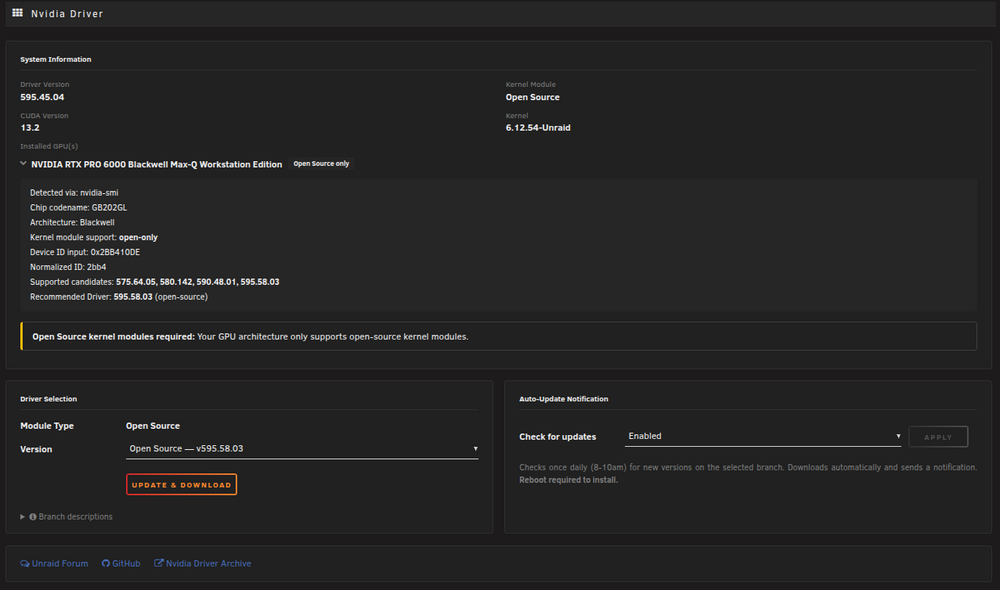
Task: Click the Module Type Open Source value
Action: 152,425
